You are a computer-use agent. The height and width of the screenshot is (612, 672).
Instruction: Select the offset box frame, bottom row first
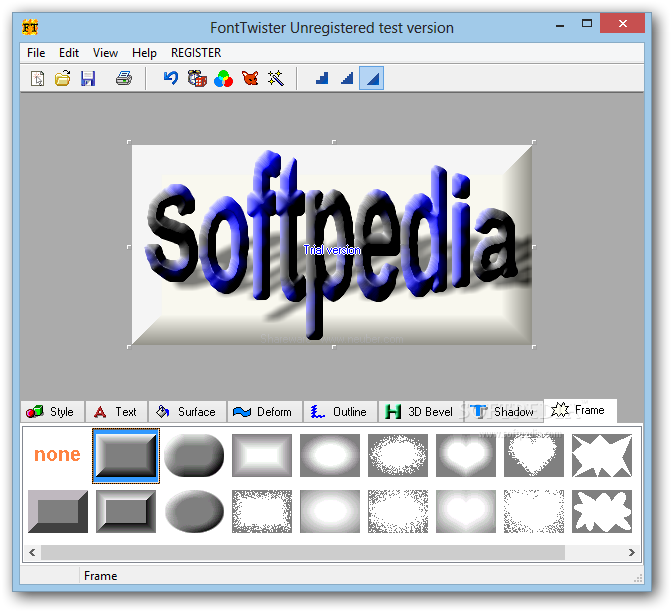coord(58,511)
